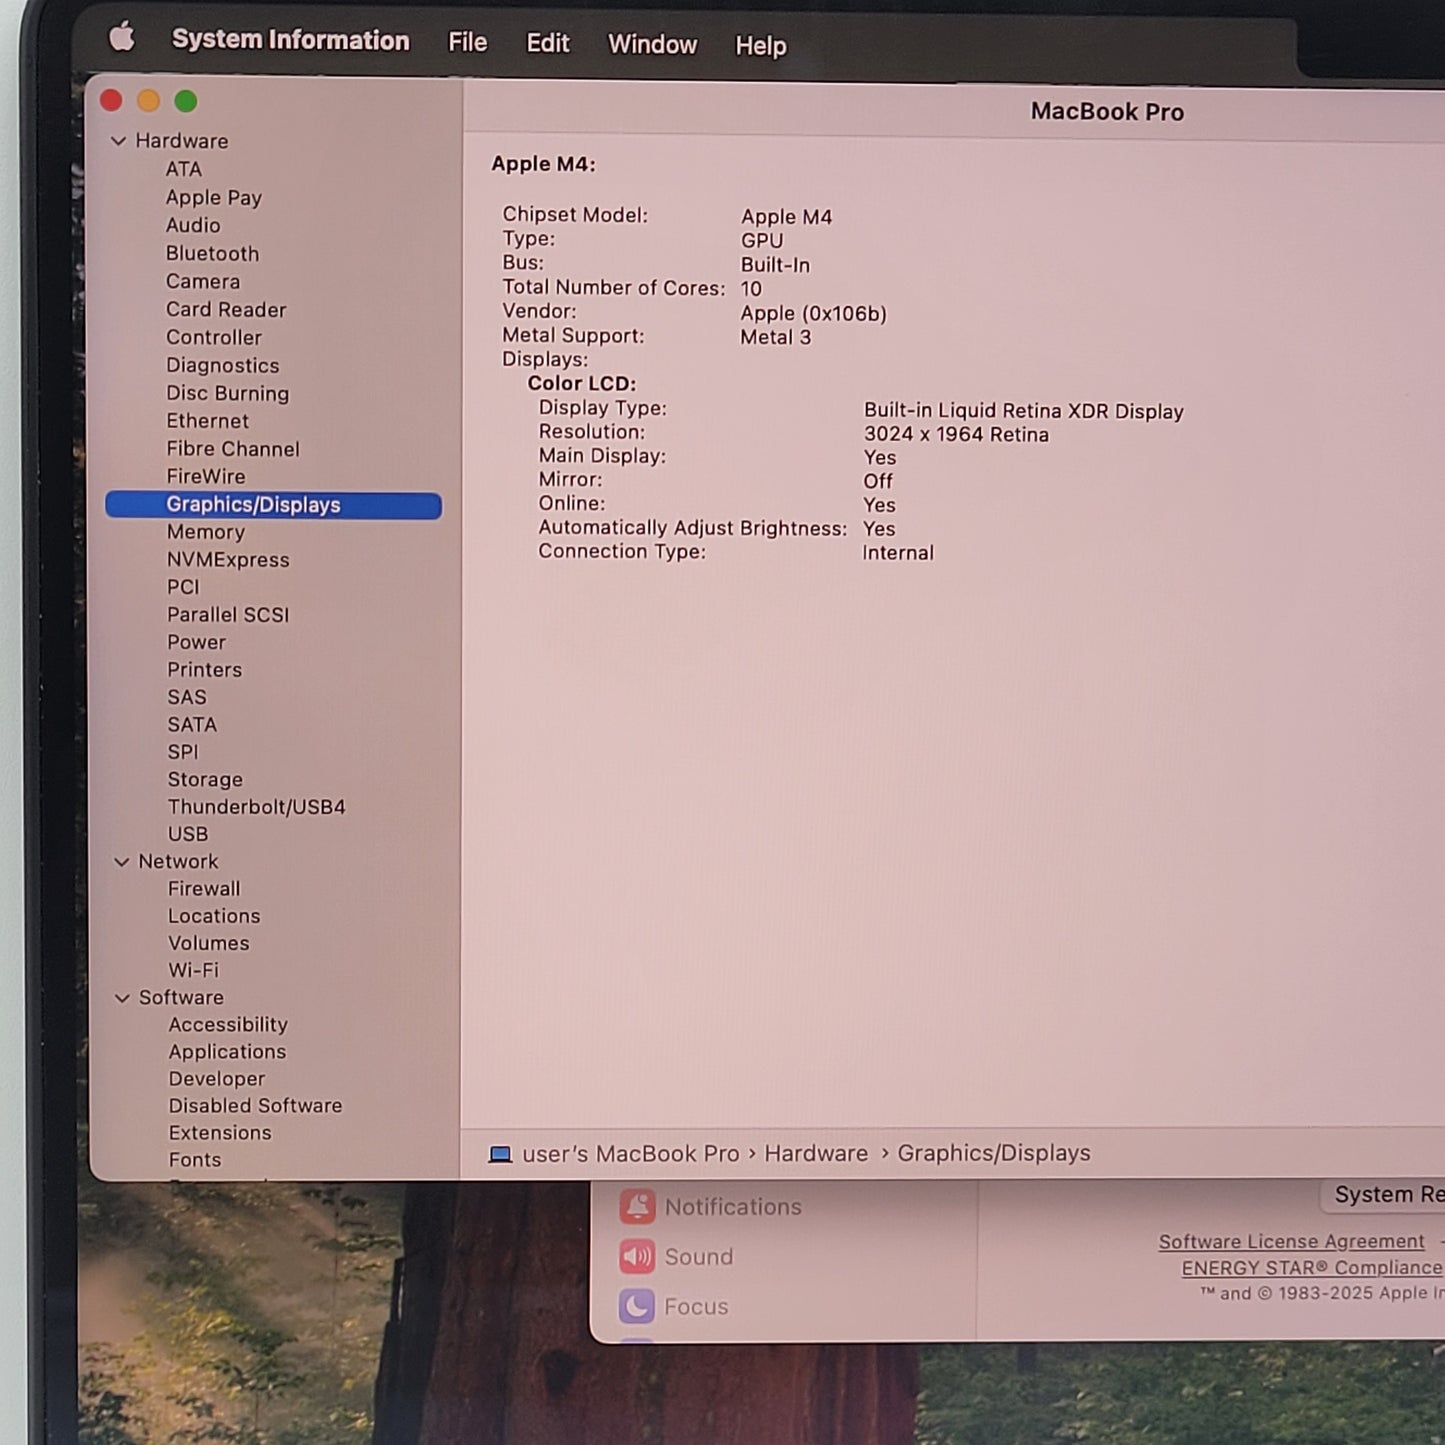The image size is (1445, 1445).
Task: Select Wi-Fi under Network
Action: (194, 970)
